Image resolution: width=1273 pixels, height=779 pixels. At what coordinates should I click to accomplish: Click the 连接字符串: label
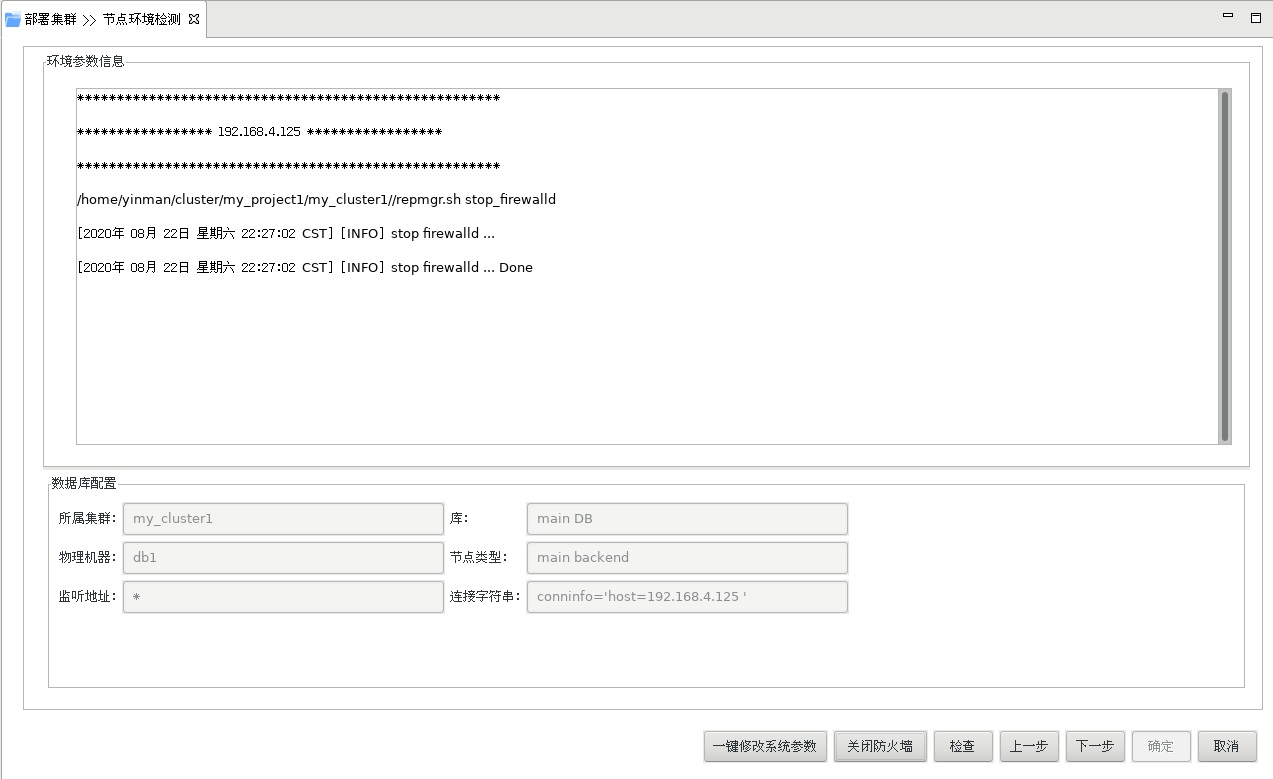[485, 597]
